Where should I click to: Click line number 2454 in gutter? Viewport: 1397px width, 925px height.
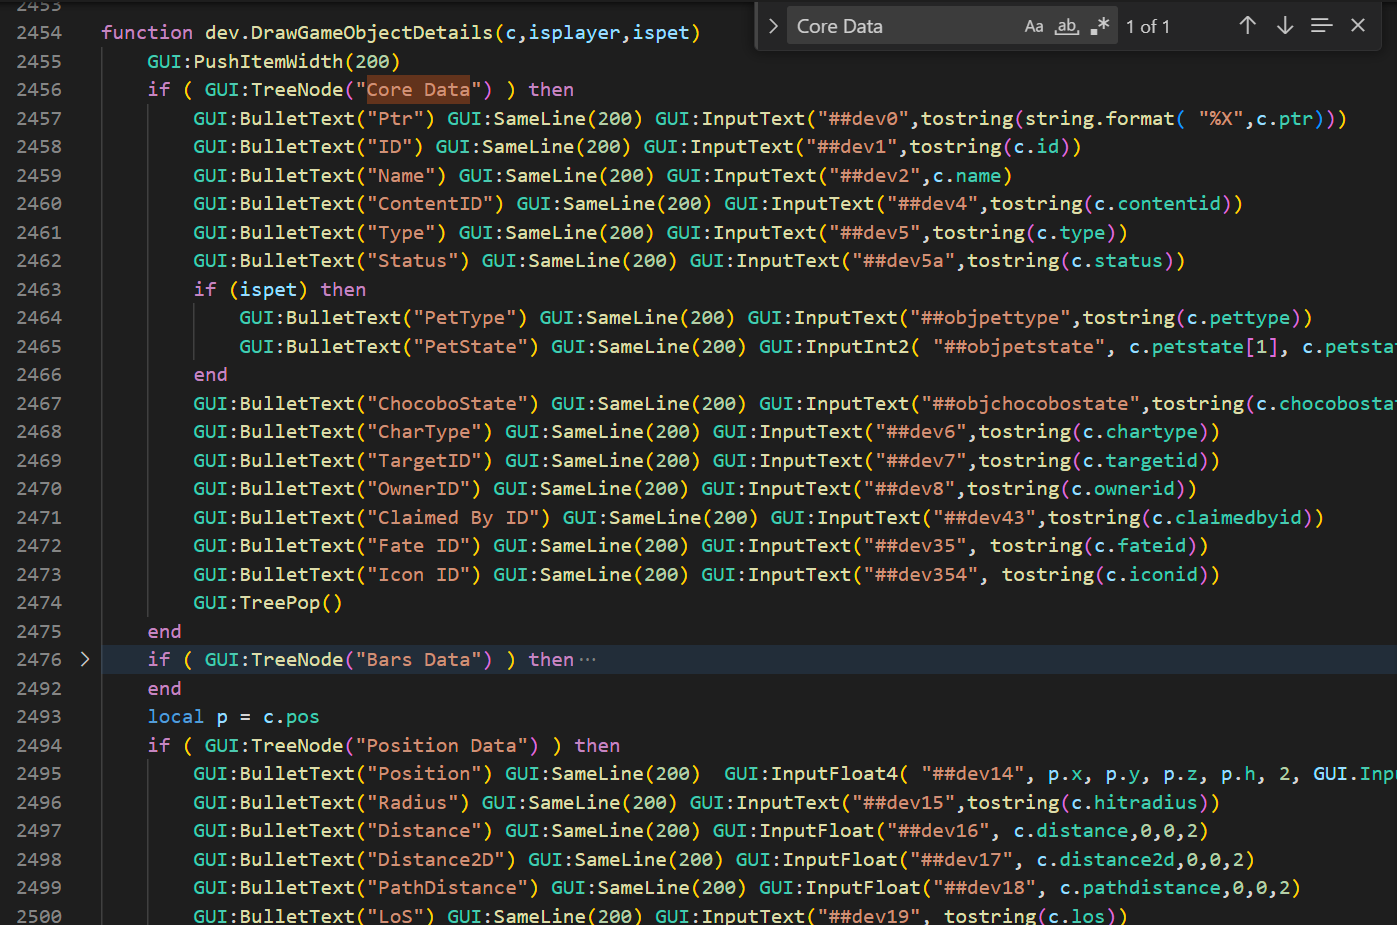(39, 33)
